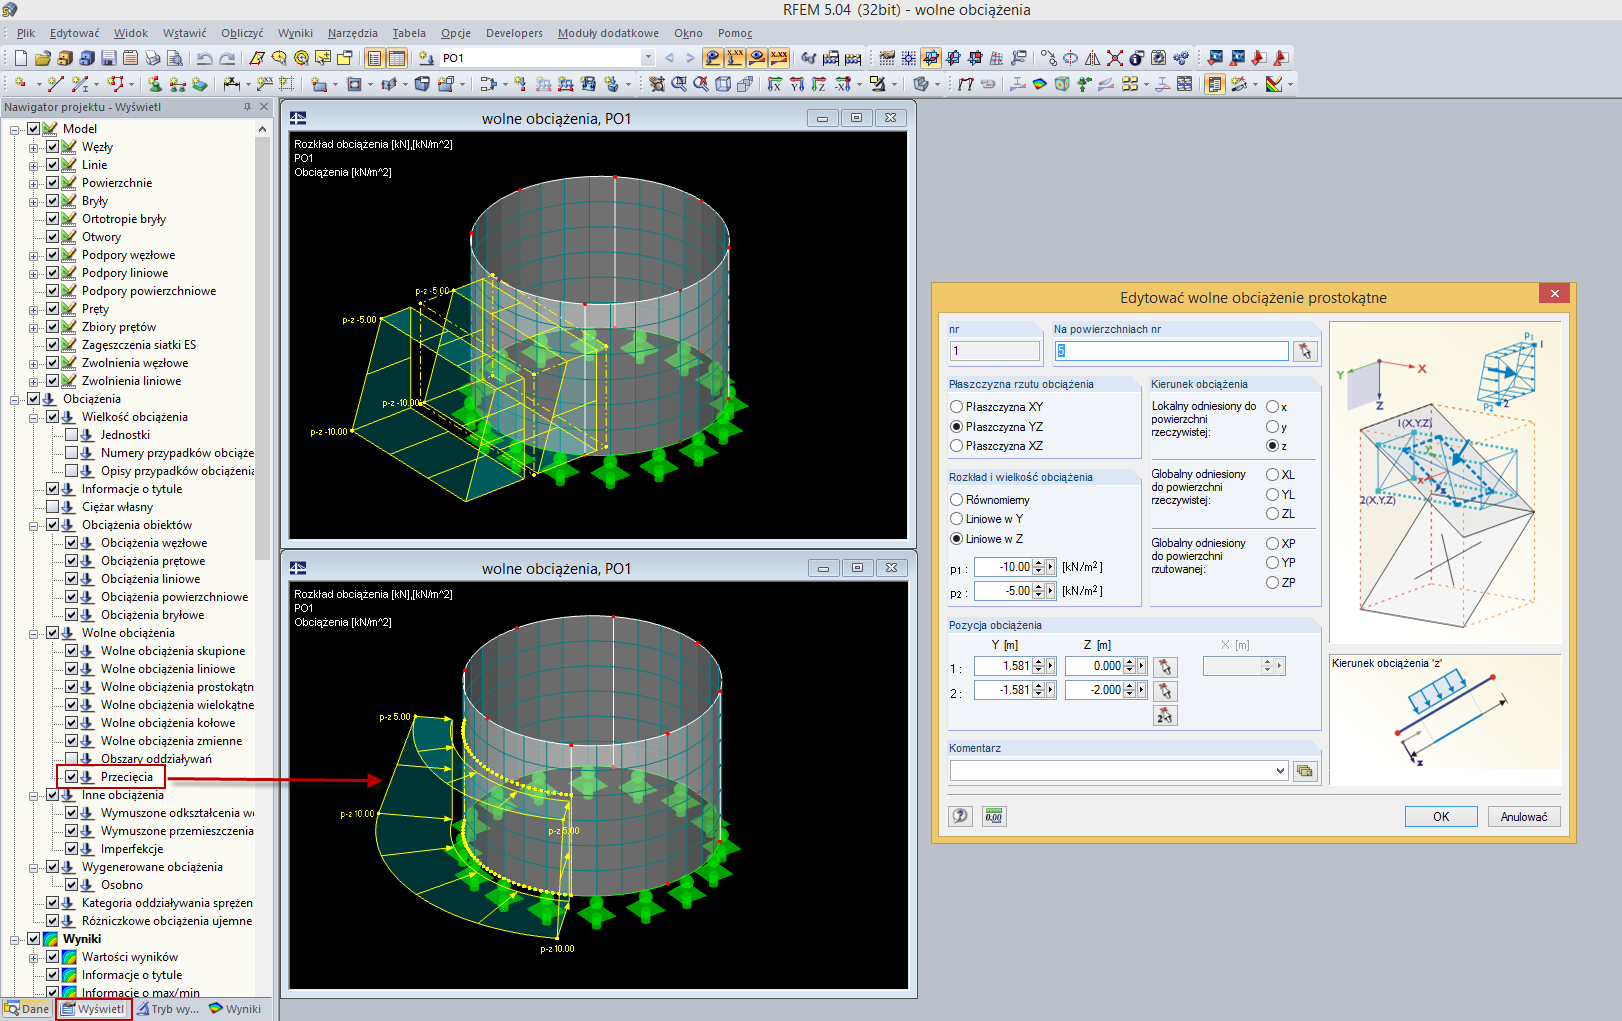The height and width of the screenshot is (1021, 1622).
Task: Expand the Powierzchnie tree node
Action: click(34, 183)
